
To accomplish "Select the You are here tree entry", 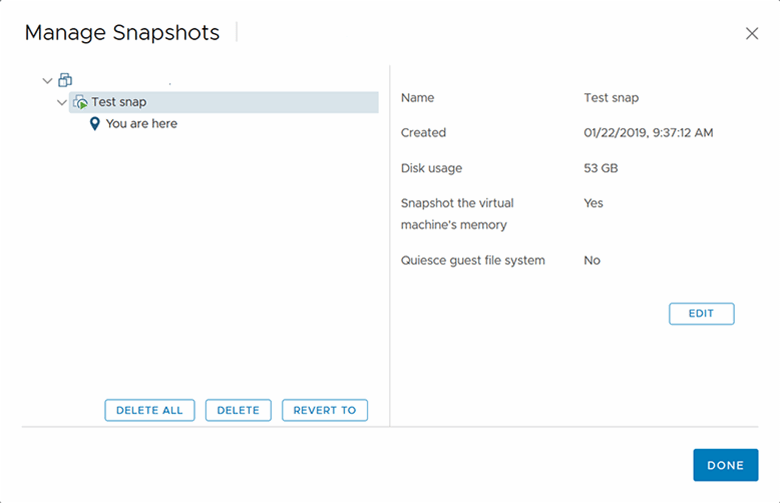I will coord(141,124).
